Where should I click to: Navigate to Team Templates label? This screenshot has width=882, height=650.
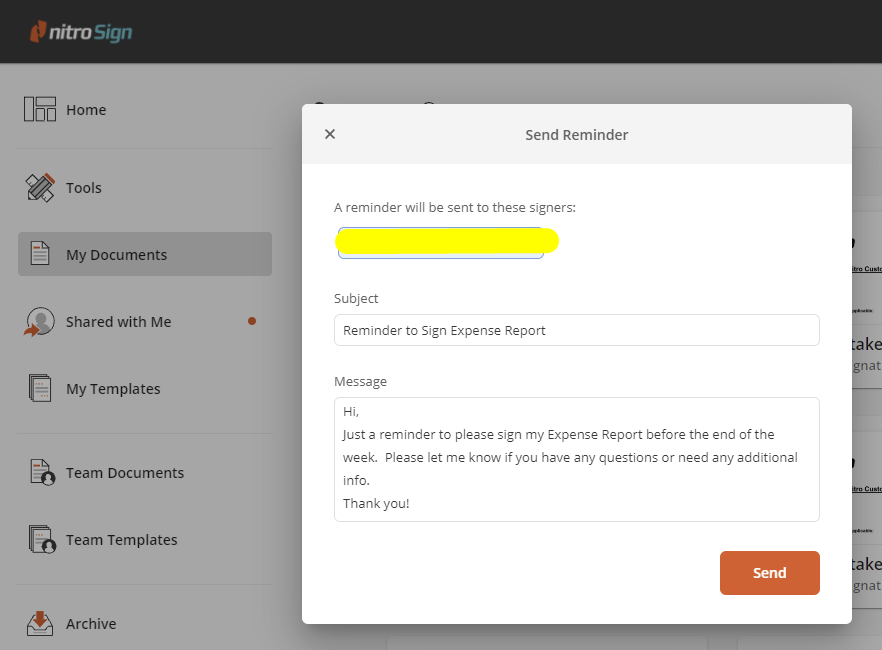[121, 540]
